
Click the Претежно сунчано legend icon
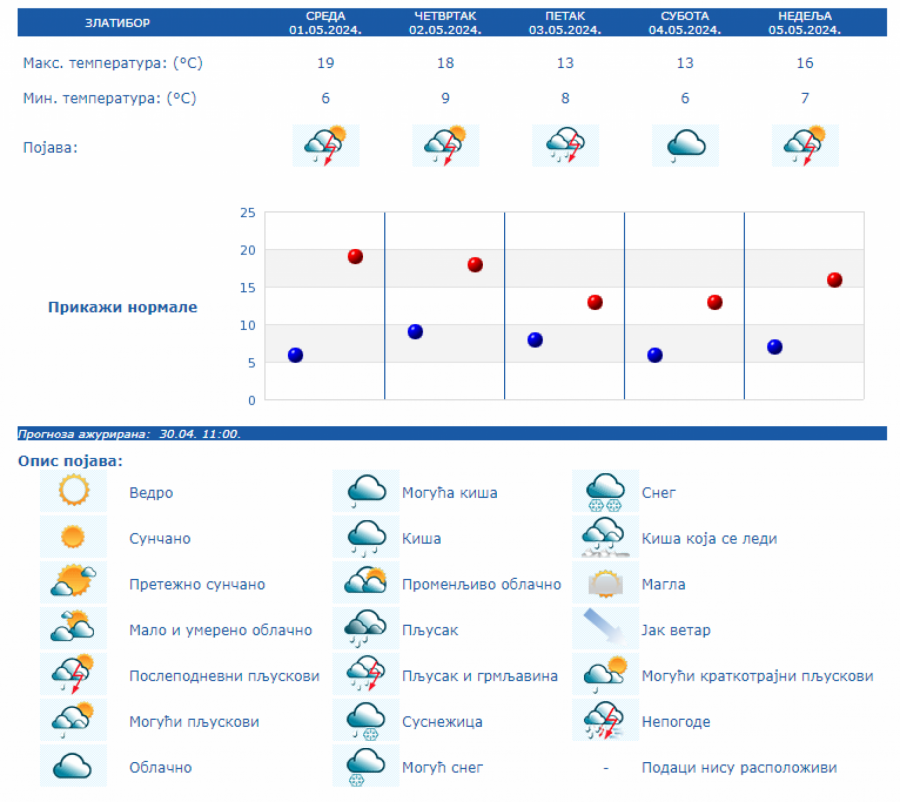pyautogui.click(x=73, y=584)
